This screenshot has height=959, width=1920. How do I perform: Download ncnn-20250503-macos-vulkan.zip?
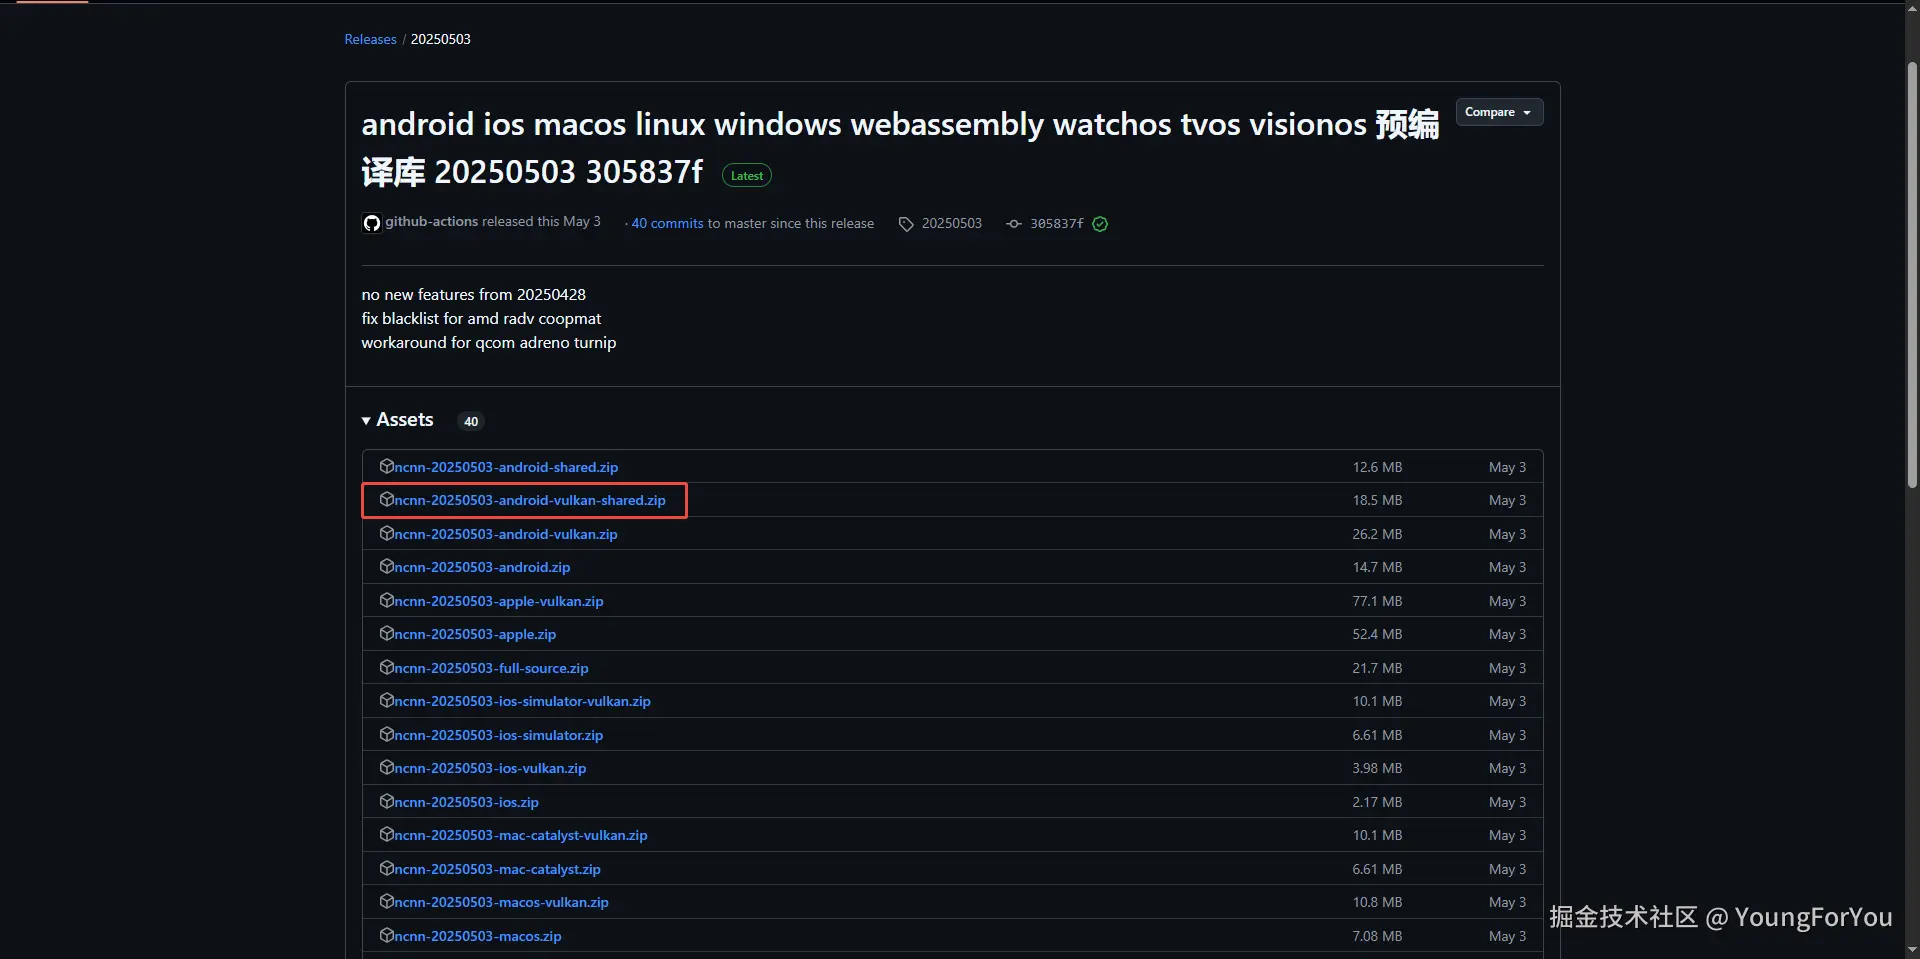(501, 902)
